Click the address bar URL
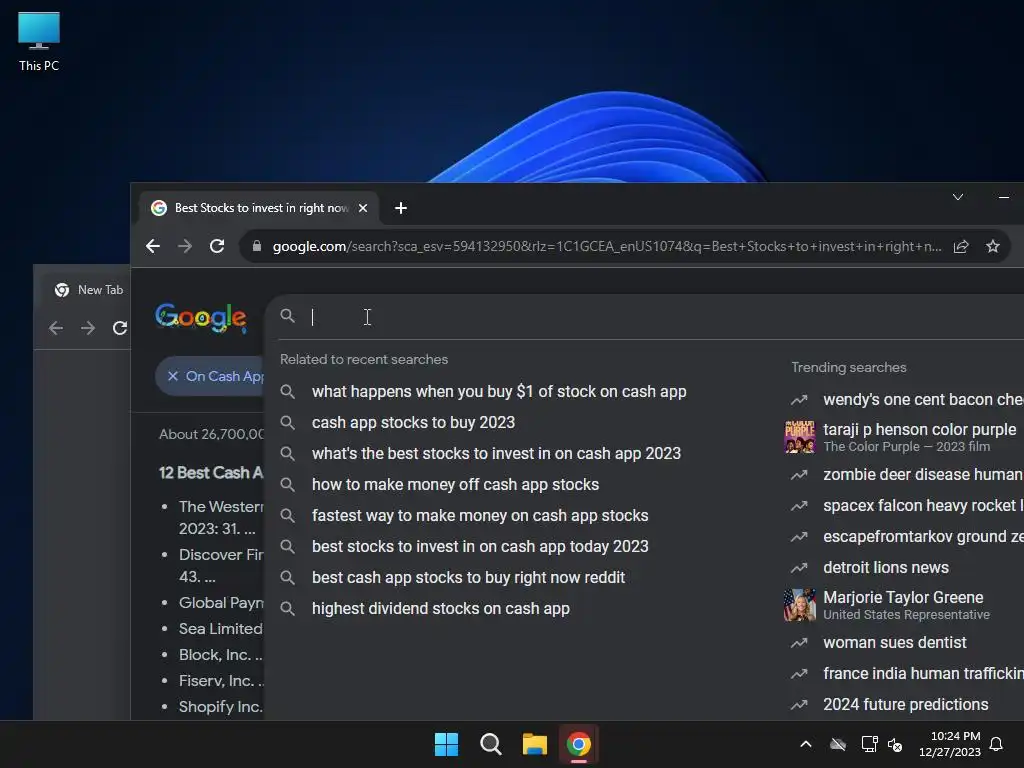This screenshot has width=1024, height=768. pyautogui.click(x=607, y=246)
